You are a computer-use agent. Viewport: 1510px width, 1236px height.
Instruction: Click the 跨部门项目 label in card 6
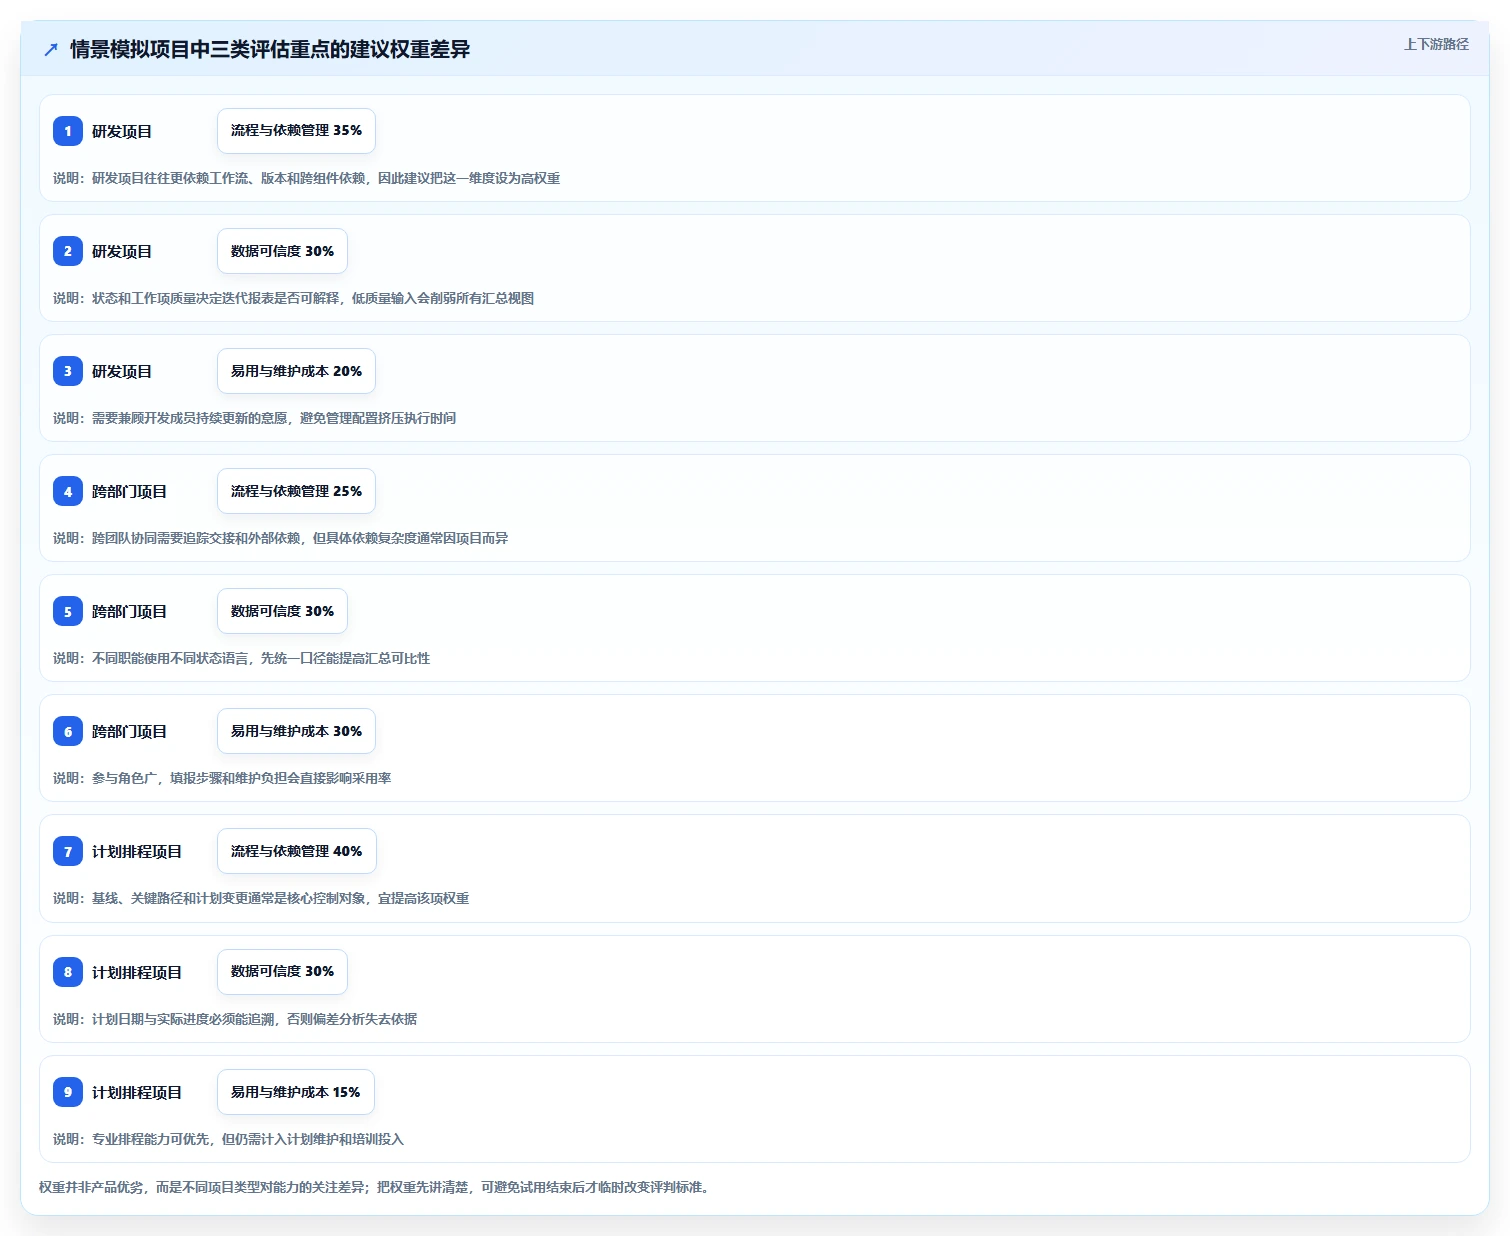tap(129, 731)
